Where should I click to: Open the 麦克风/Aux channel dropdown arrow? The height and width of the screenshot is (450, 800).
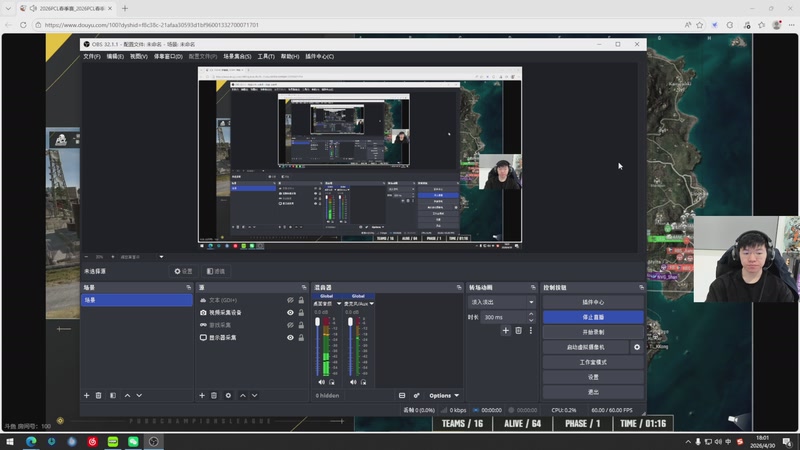tap(371, 304)
